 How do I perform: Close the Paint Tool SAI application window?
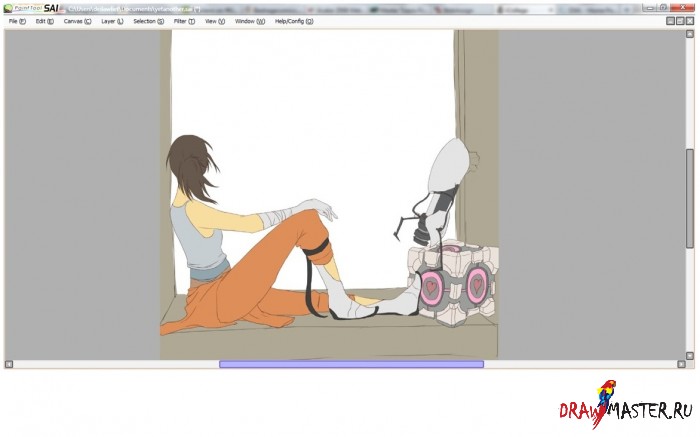pyautogui.click(x=683, y=8)
